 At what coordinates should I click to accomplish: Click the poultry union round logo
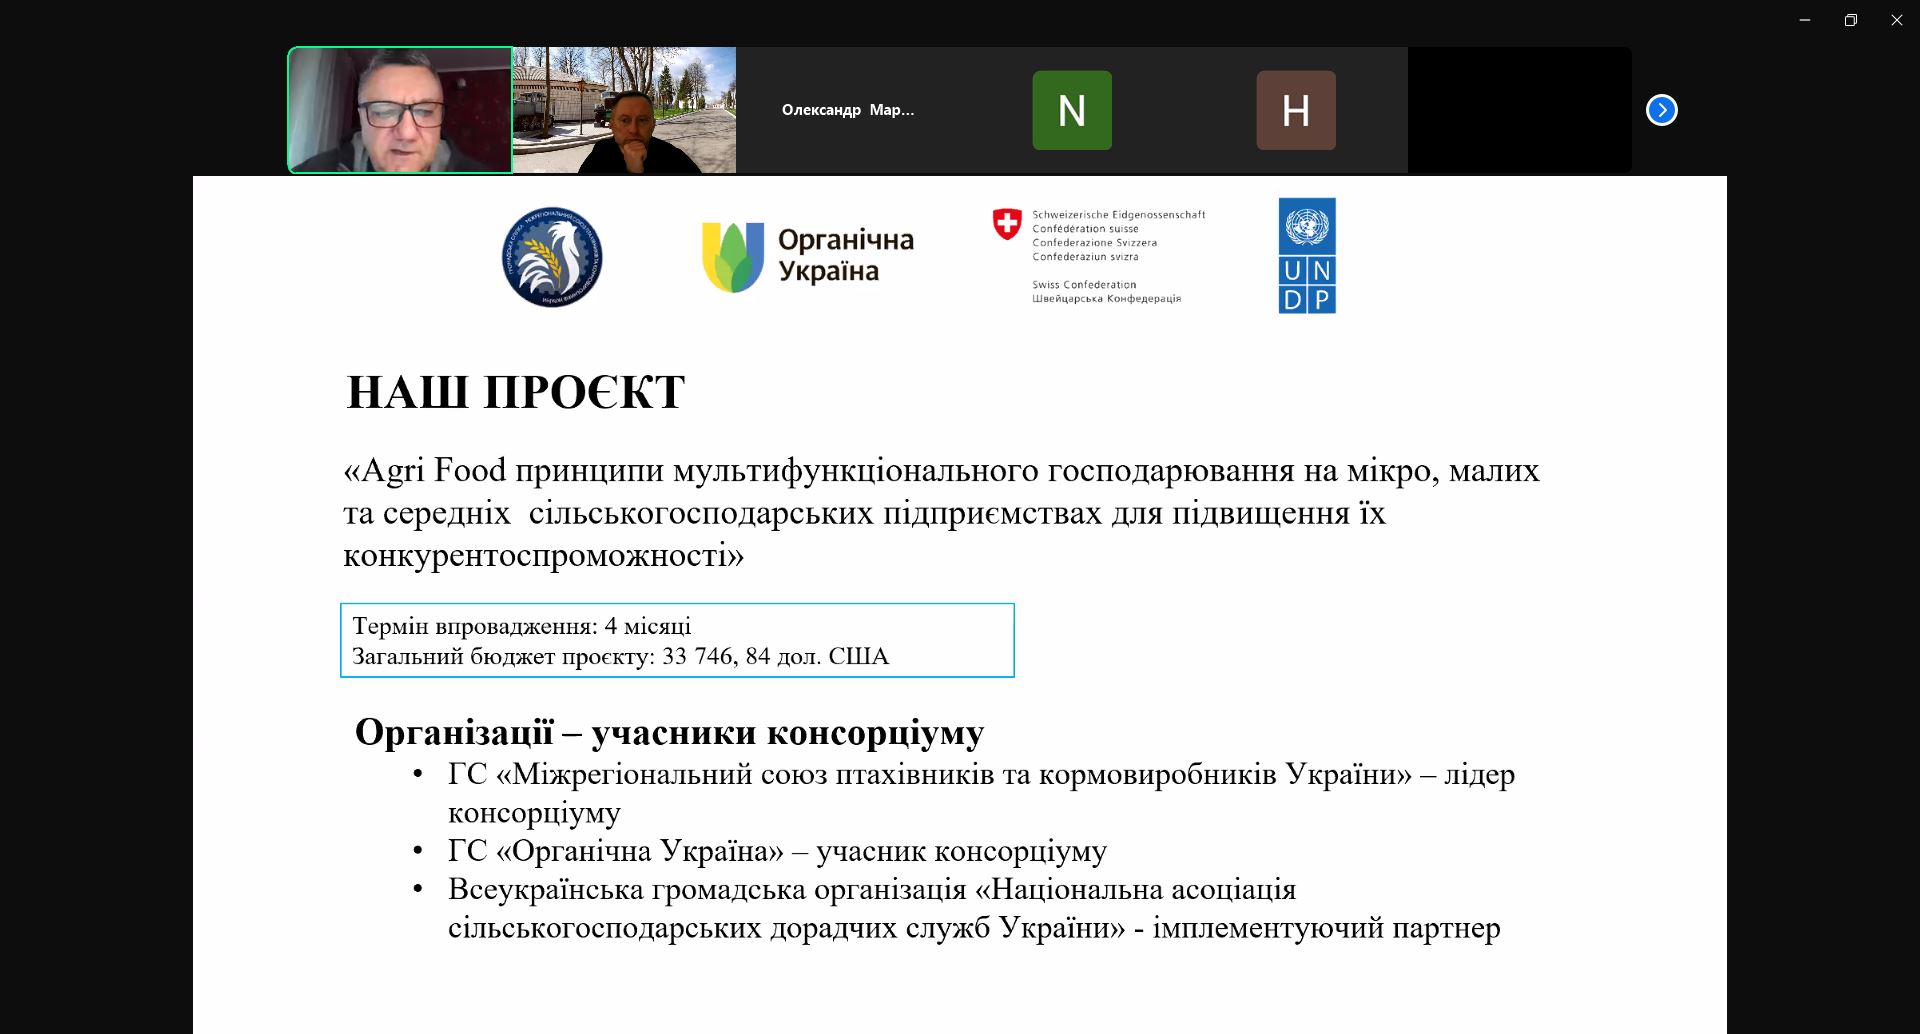(x=552, y=257)
